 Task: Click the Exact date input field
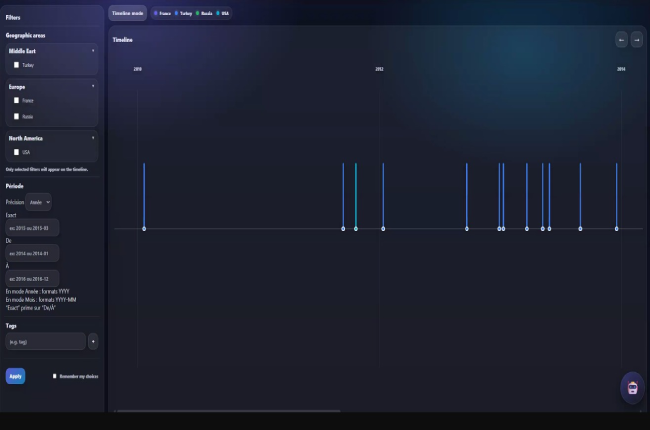coord(32,228)
